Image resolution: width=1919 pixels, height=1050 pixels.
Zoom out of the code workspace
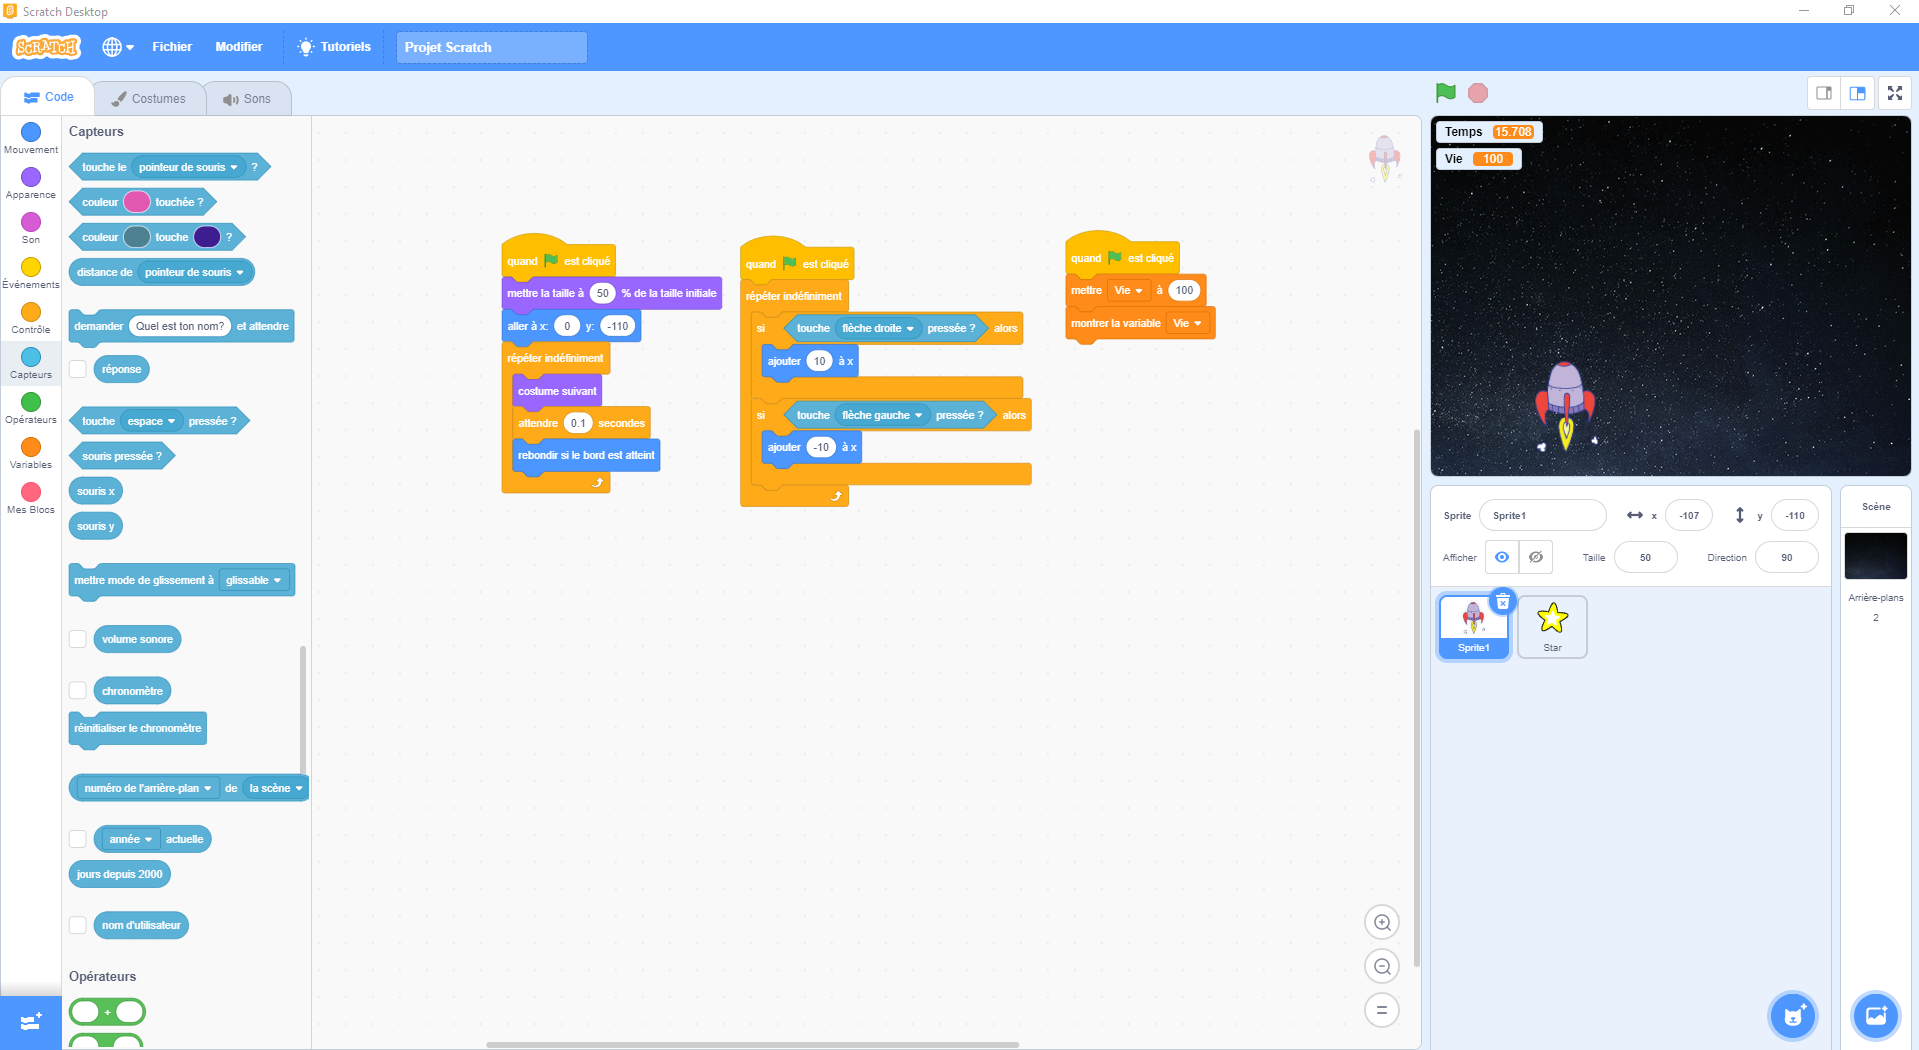[x=1382, y=967]
